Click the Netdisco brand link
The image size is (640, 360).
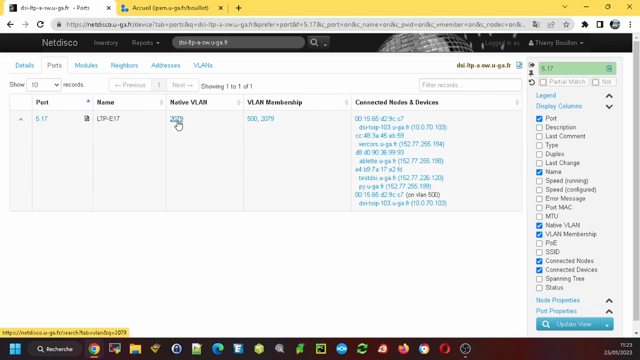click(x=60, y=43)
